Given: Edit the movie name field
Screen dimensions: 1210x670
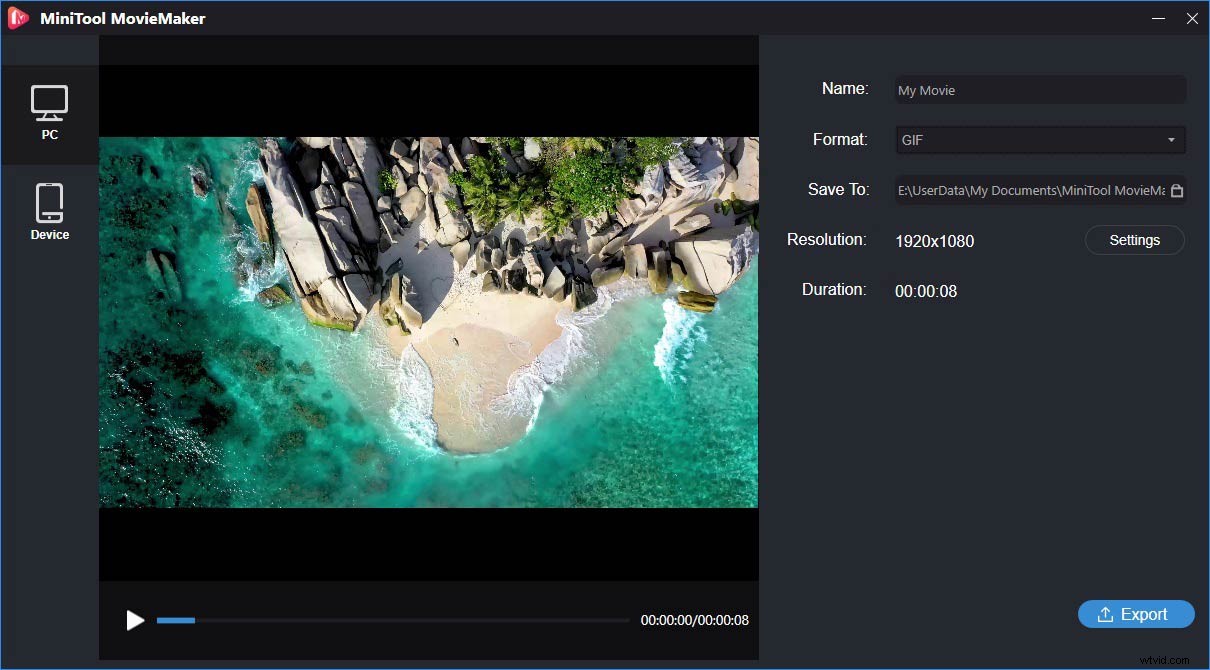Looking at the screenshot, I should [1040, 90].
